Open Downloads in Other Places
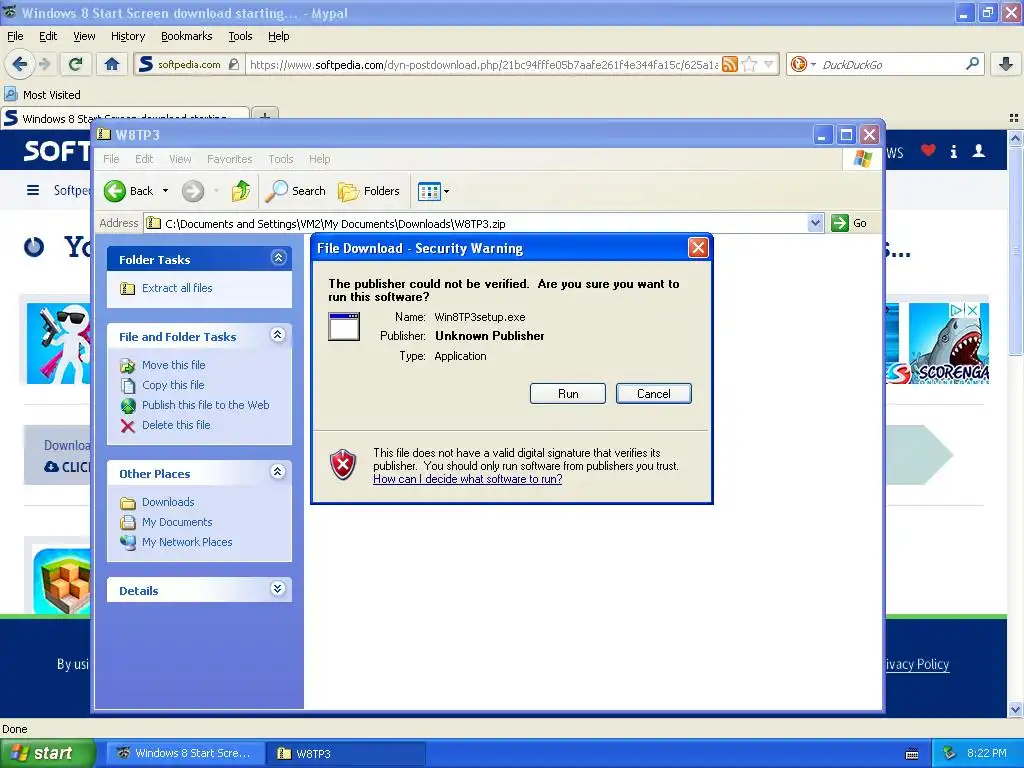This screenshot has width=1024, height=768. pyautogui.click(x=168, y=502)
